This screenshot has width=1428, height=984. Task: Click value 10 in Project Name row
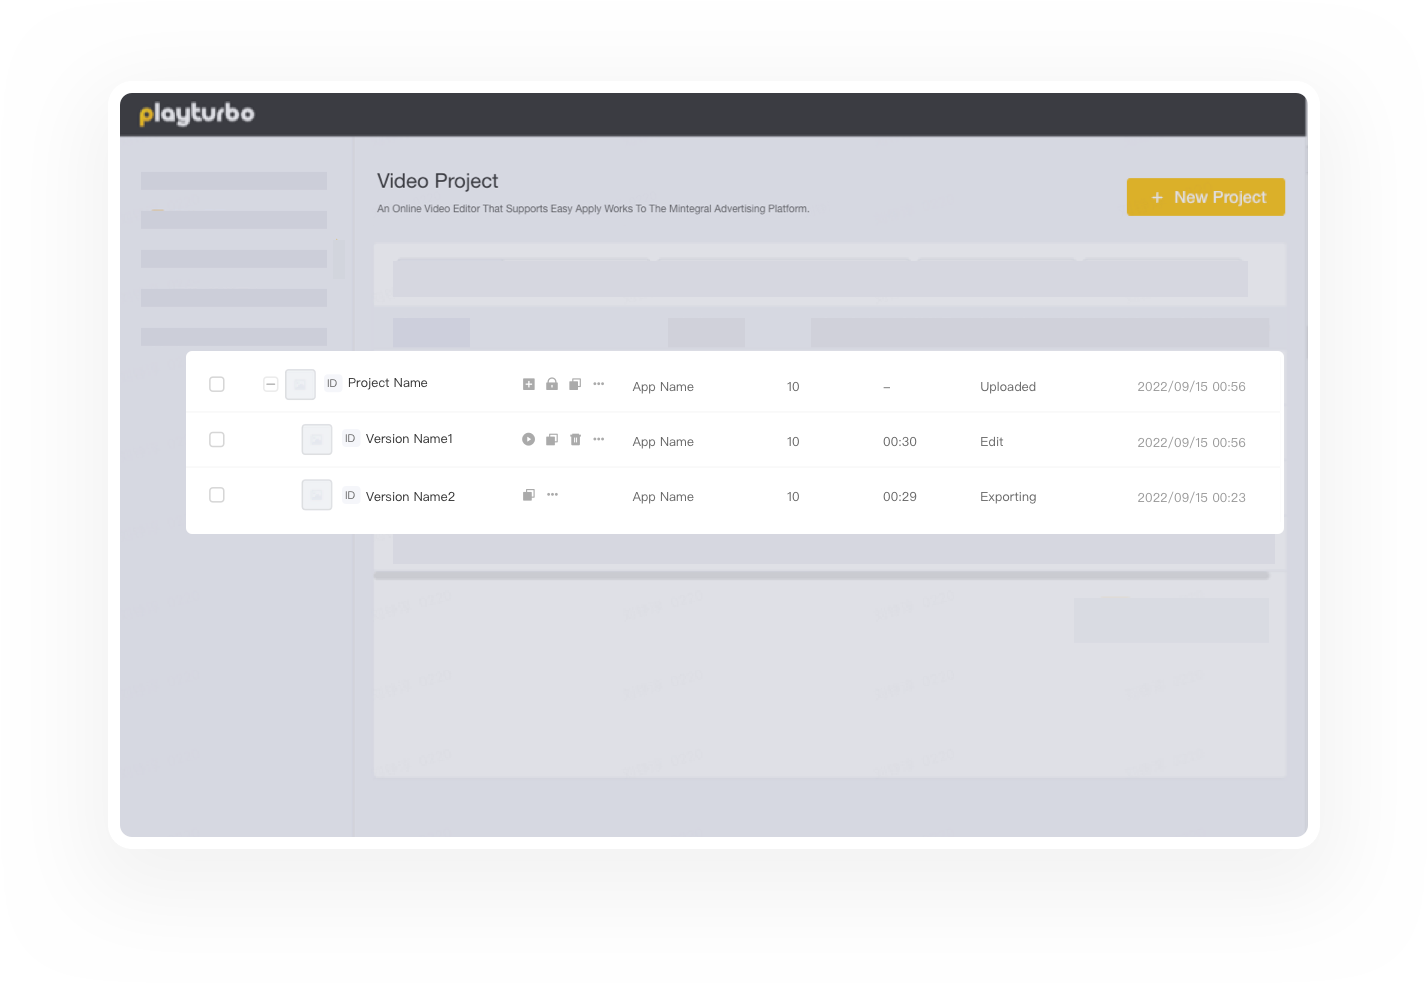[793, 387]
